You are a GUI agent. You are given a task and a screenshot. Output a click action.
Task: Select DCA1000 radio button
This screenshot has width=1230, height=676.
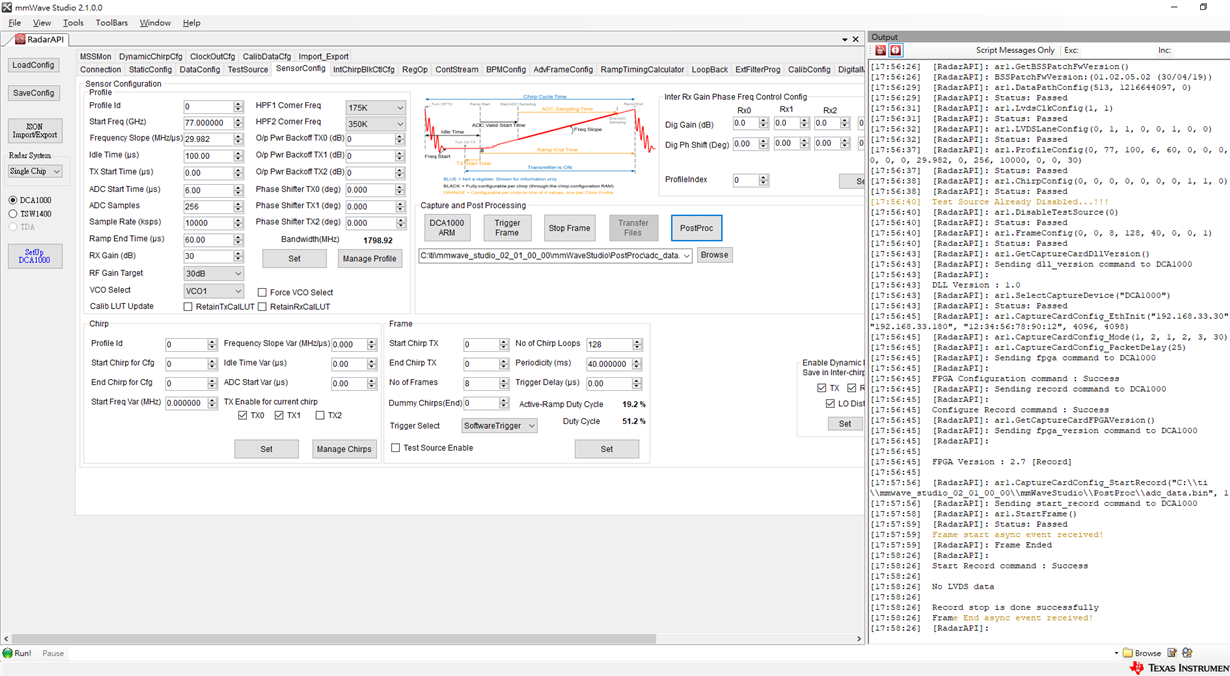(x=13, y=200)
